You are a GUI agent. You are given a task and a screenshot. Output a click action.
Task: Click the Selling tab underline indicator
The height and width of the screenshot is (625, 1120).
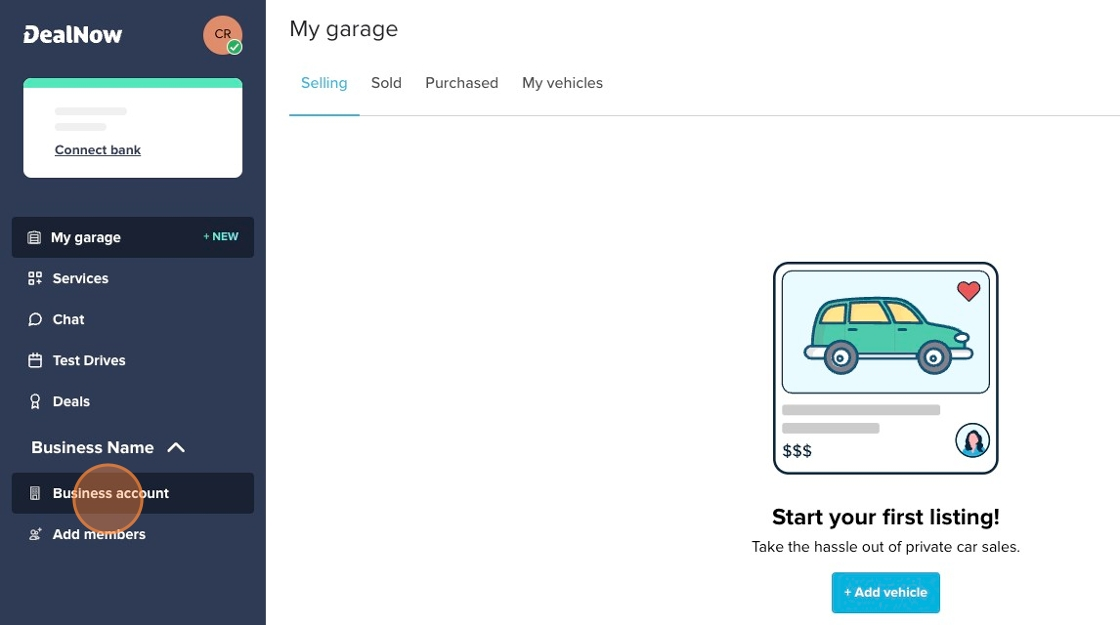324,115
